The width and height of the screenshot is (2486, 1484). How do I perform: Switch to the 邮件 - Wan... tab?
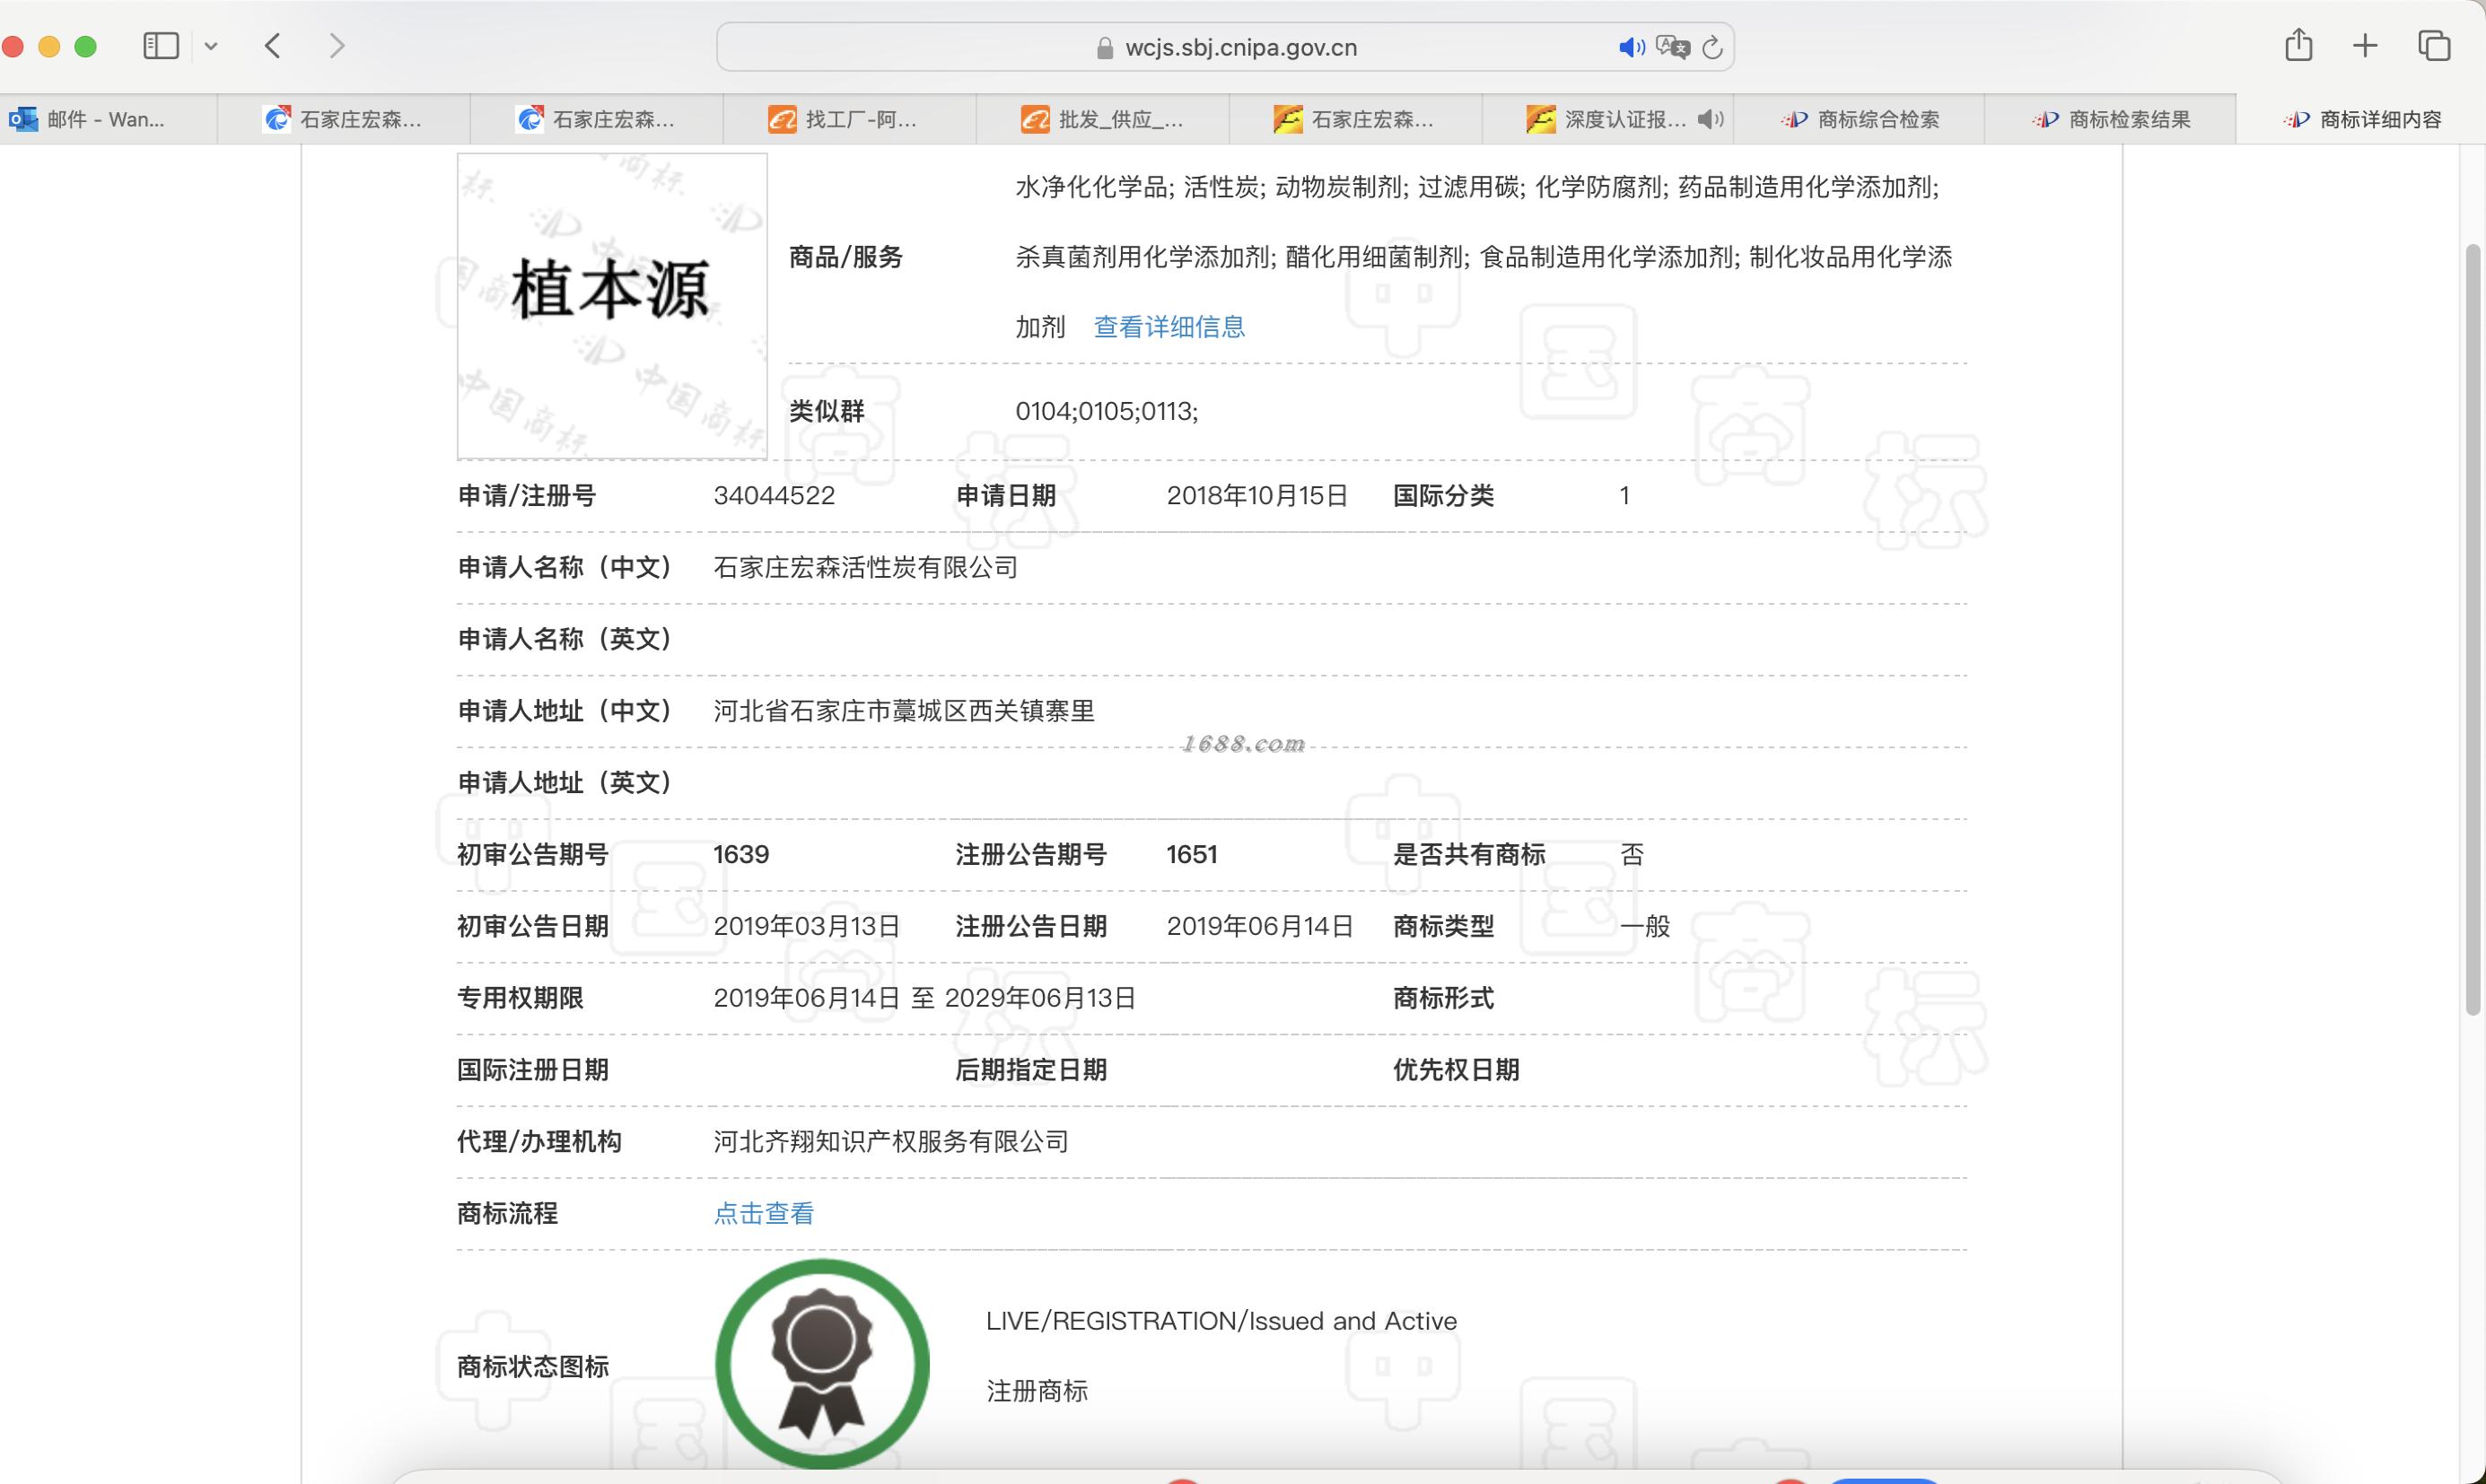pos(105,119)
